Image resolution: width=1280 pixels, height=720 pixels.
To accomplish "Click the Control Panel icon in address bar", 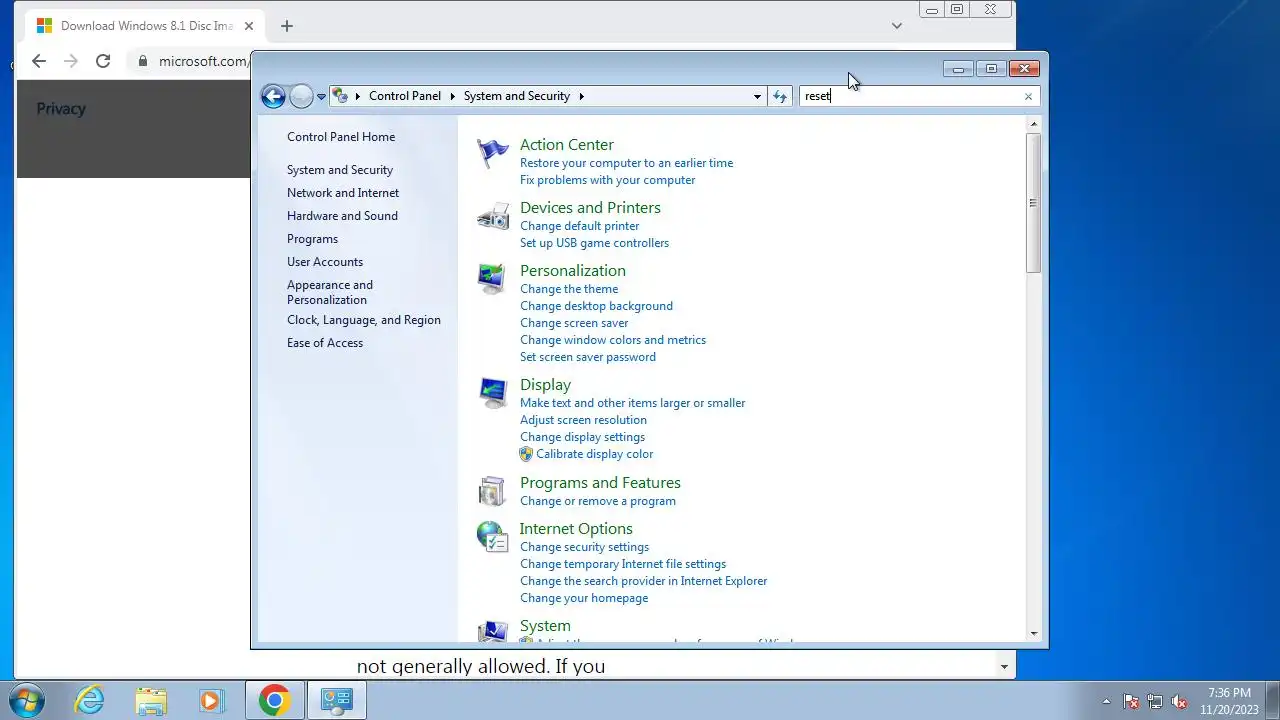I will click(341, 96).
